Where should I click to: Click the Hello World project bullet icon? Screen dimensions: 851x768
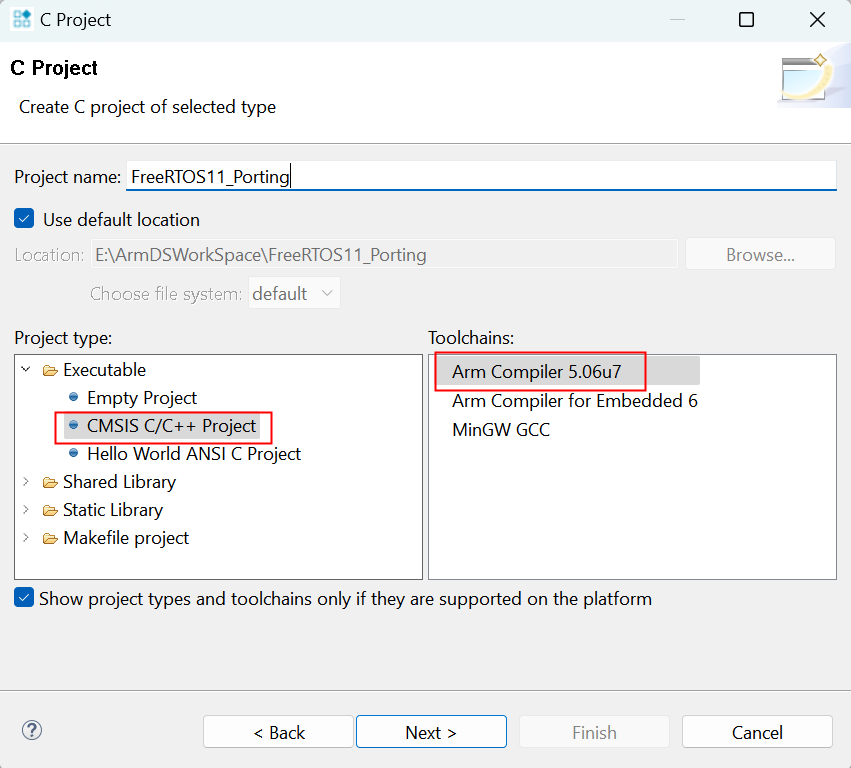pyautogui.click(x=73, y=454)
